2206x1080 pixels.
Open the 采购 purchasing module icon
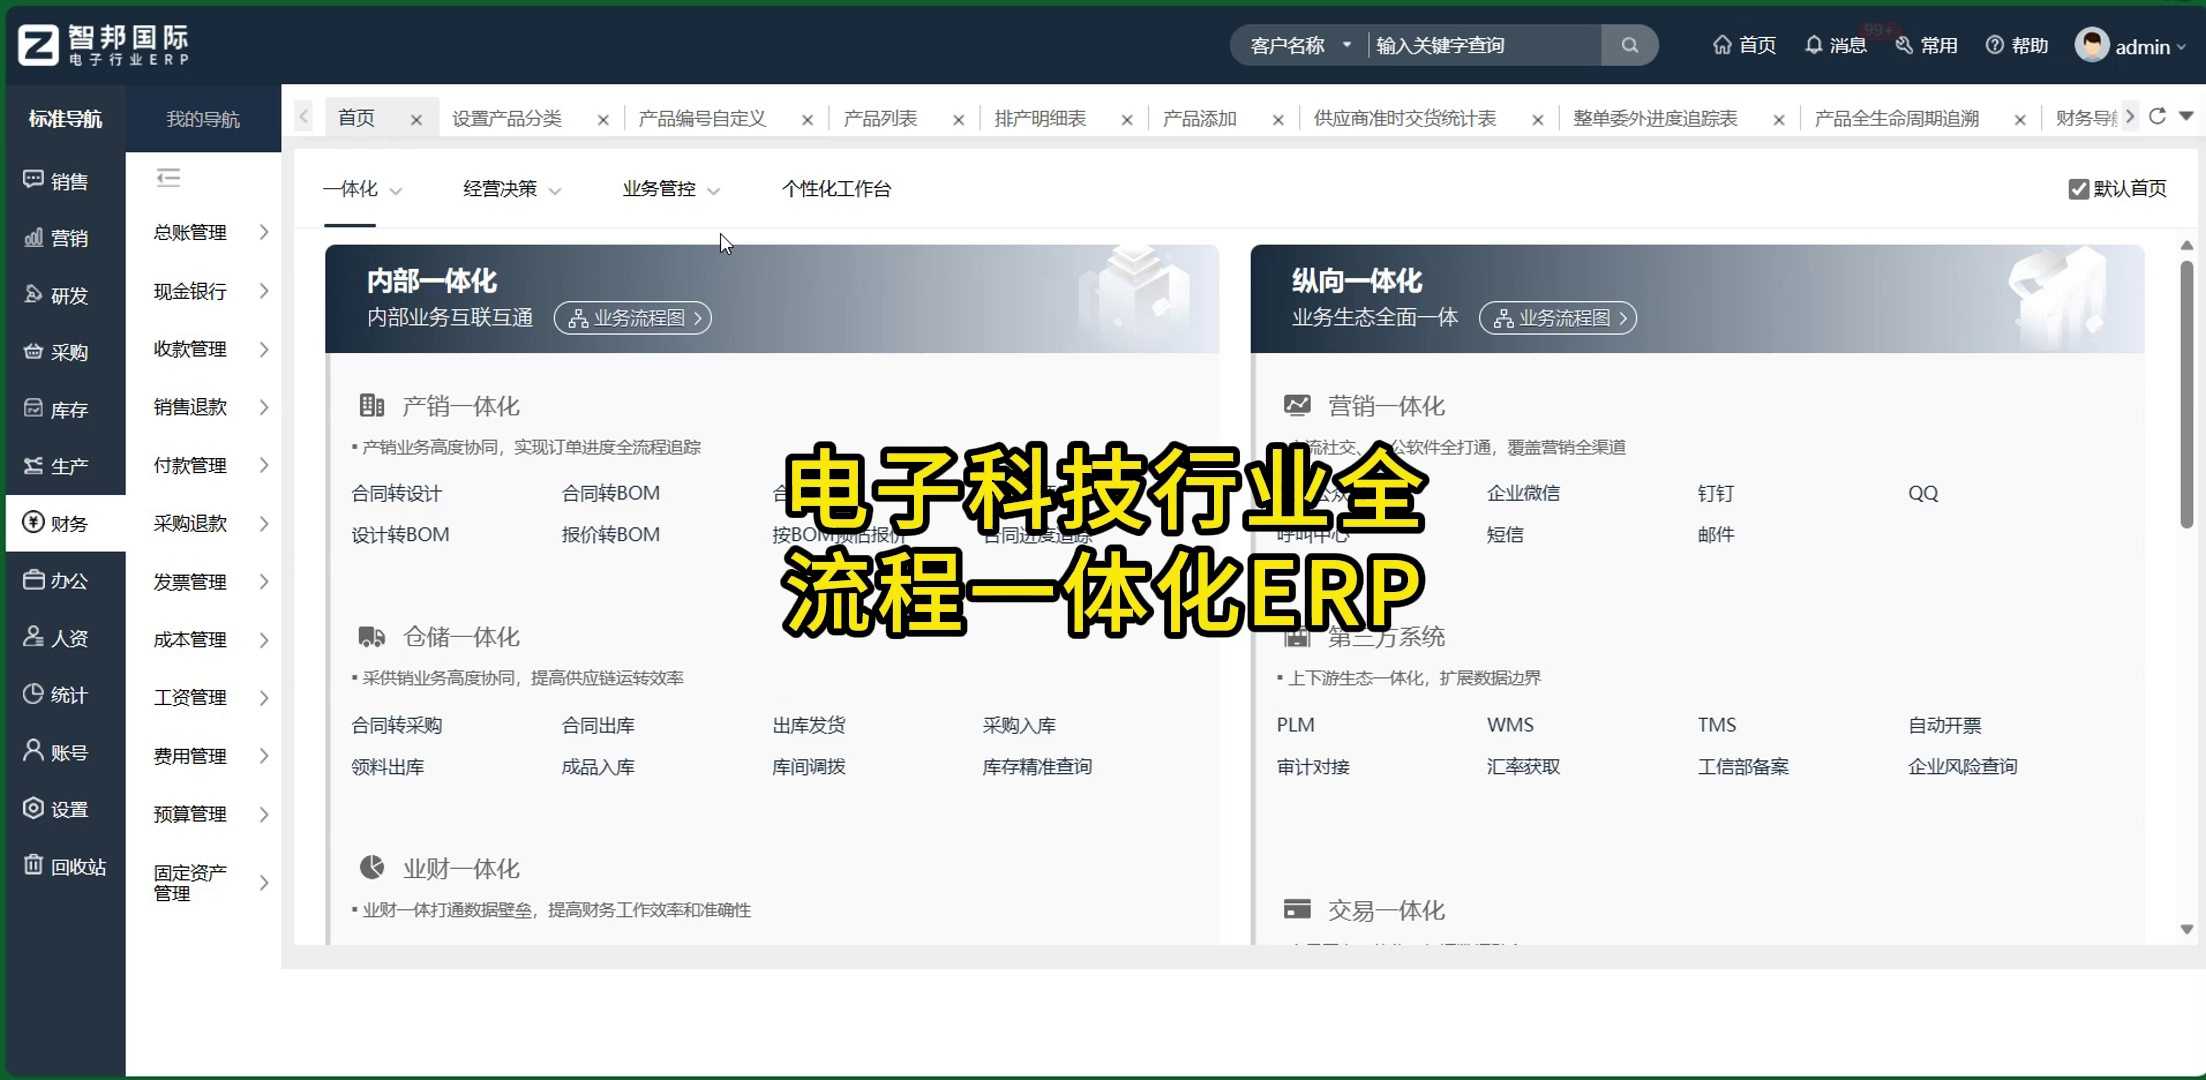pos(33,351)
